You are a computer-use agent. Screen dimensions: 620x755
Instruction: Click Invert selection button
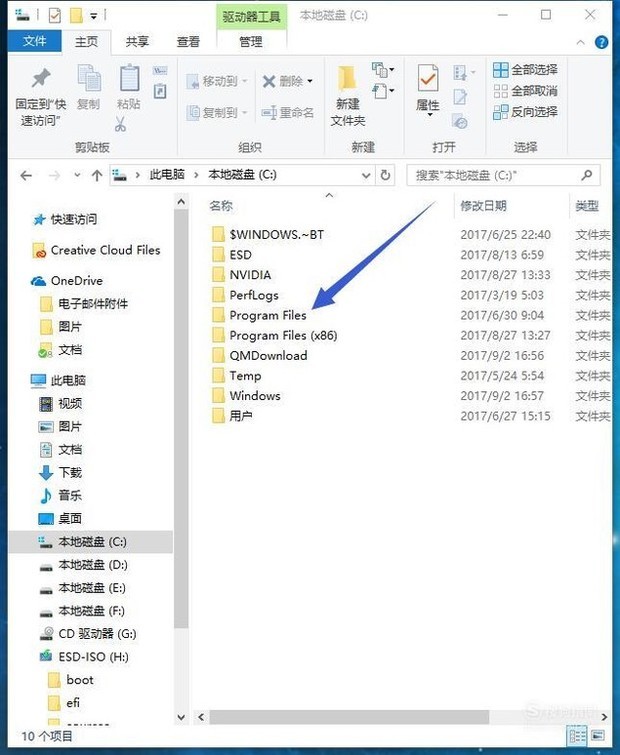click(525, 112)
